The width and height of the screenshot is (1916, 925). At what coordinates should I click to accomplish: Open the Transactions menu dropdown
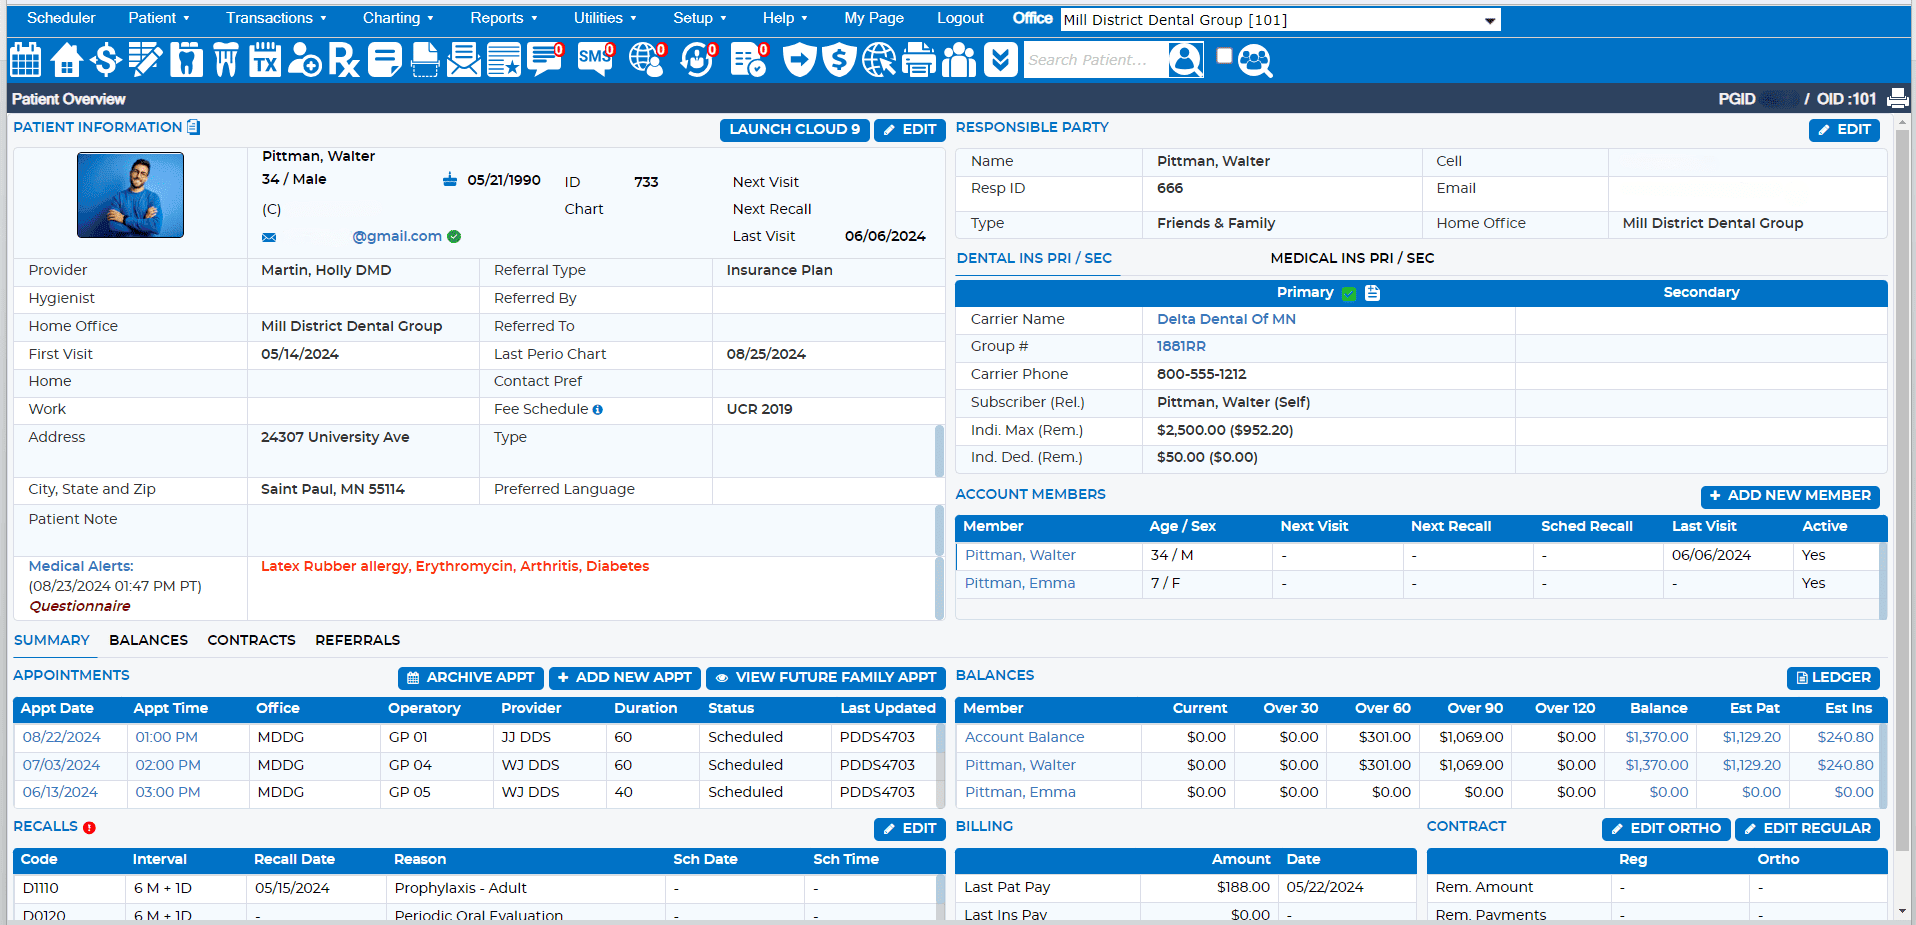pyautogui.click(x=276, y=18)
